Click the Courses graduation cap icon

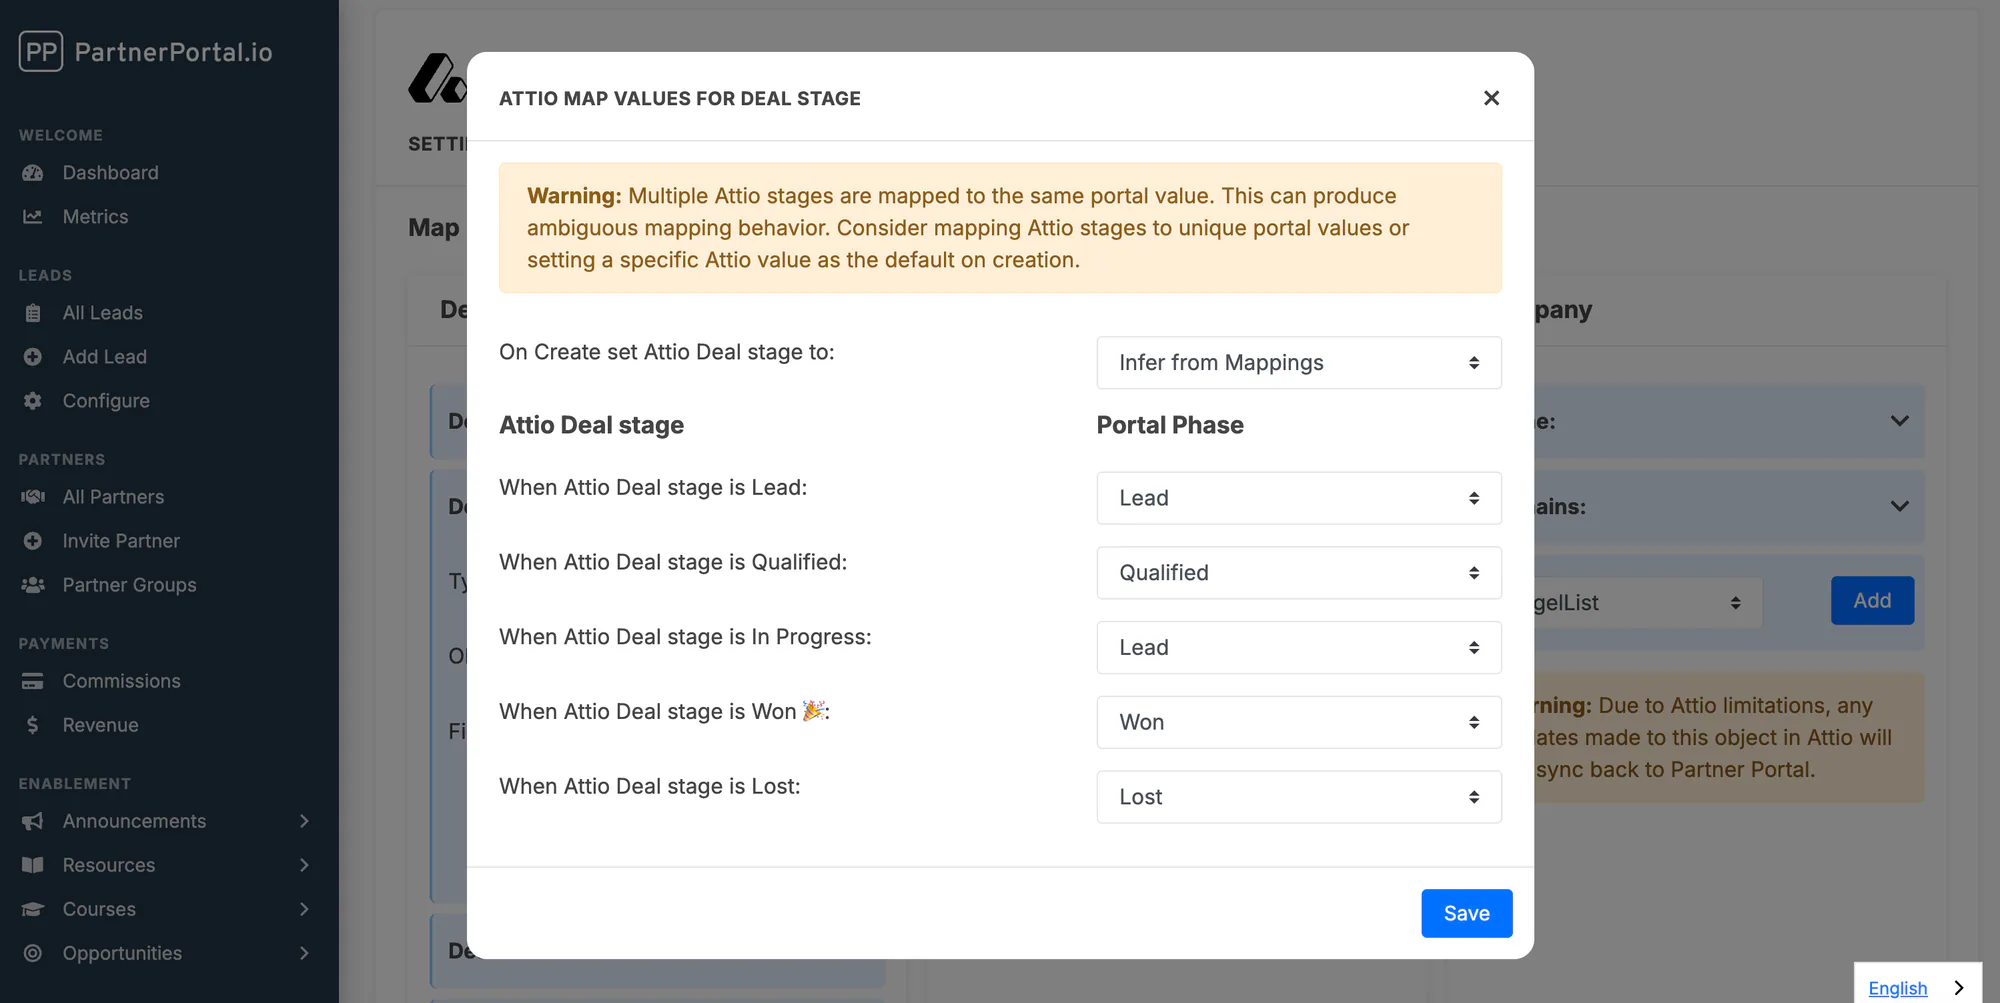(x=33, y=909)
